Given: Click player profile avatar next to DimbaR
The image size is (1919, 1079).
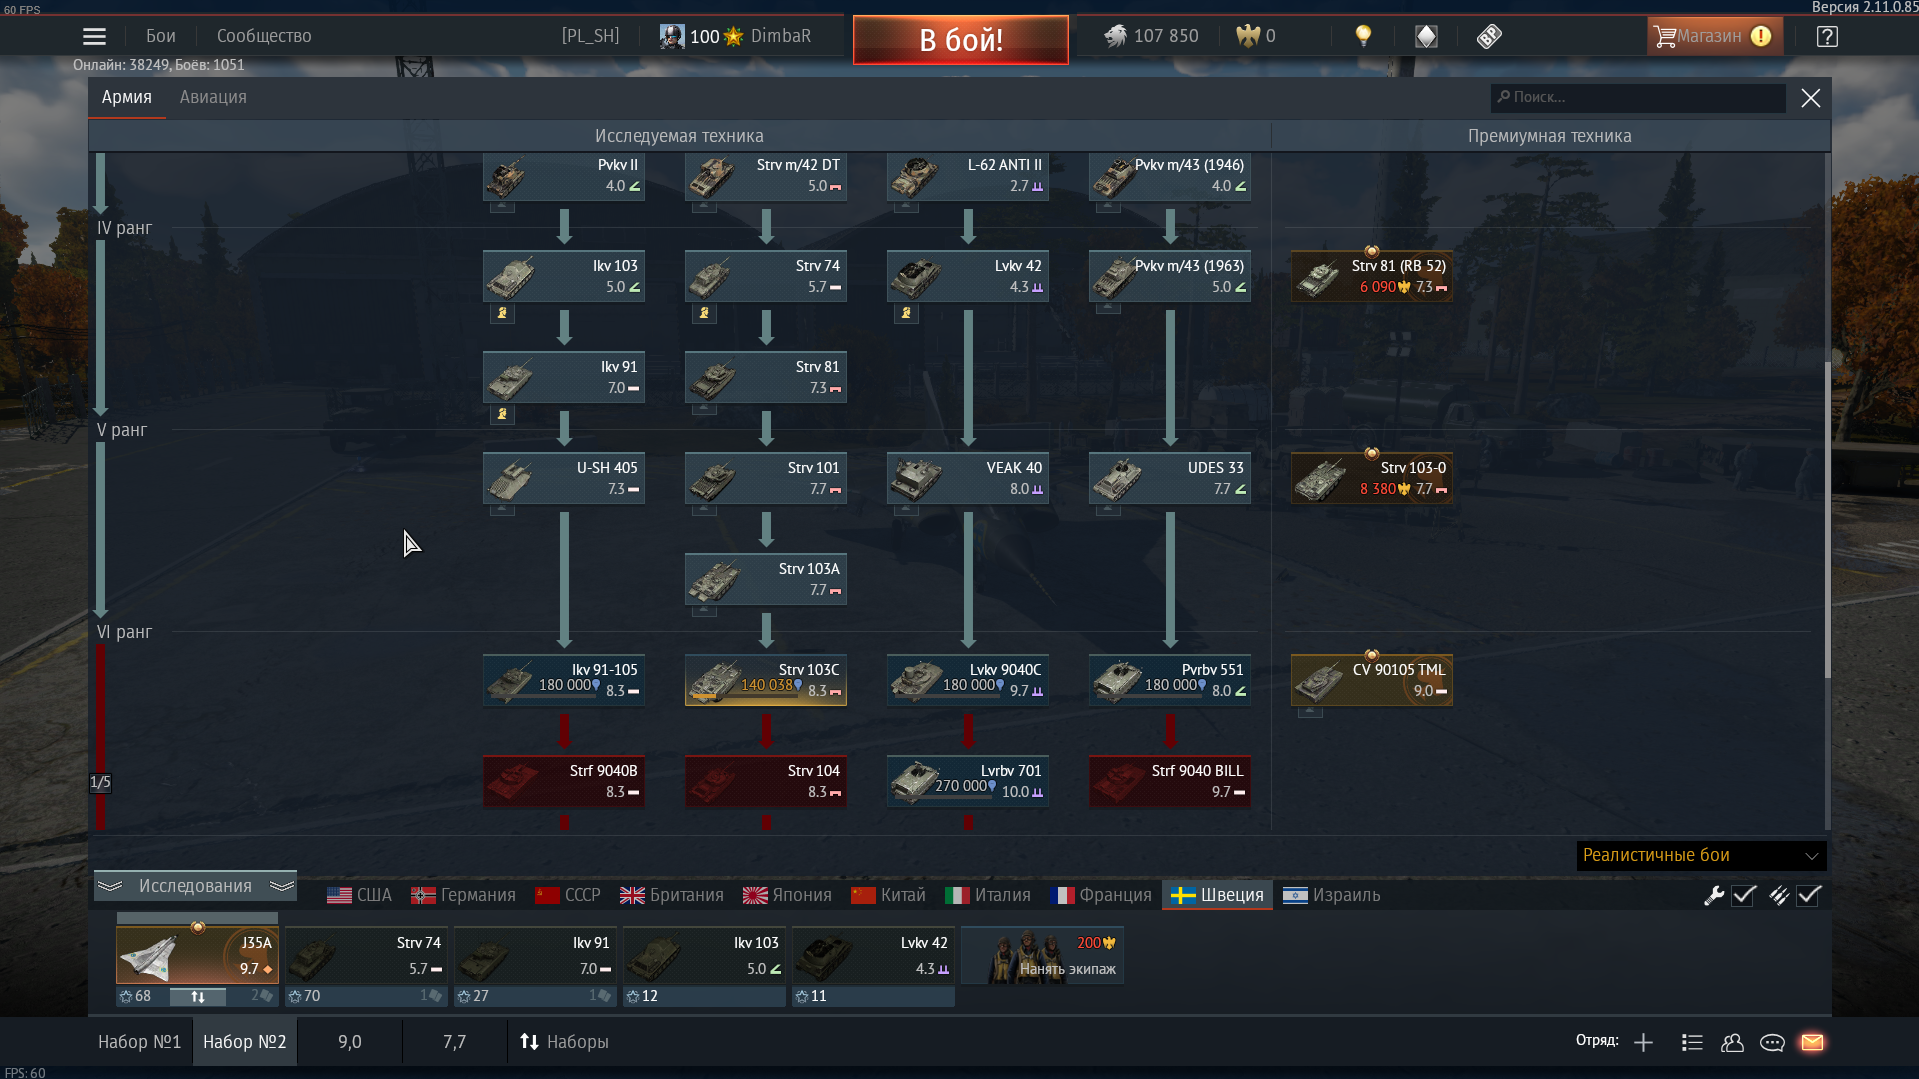Looking at the screenshot, I should [x=672, y=36].
